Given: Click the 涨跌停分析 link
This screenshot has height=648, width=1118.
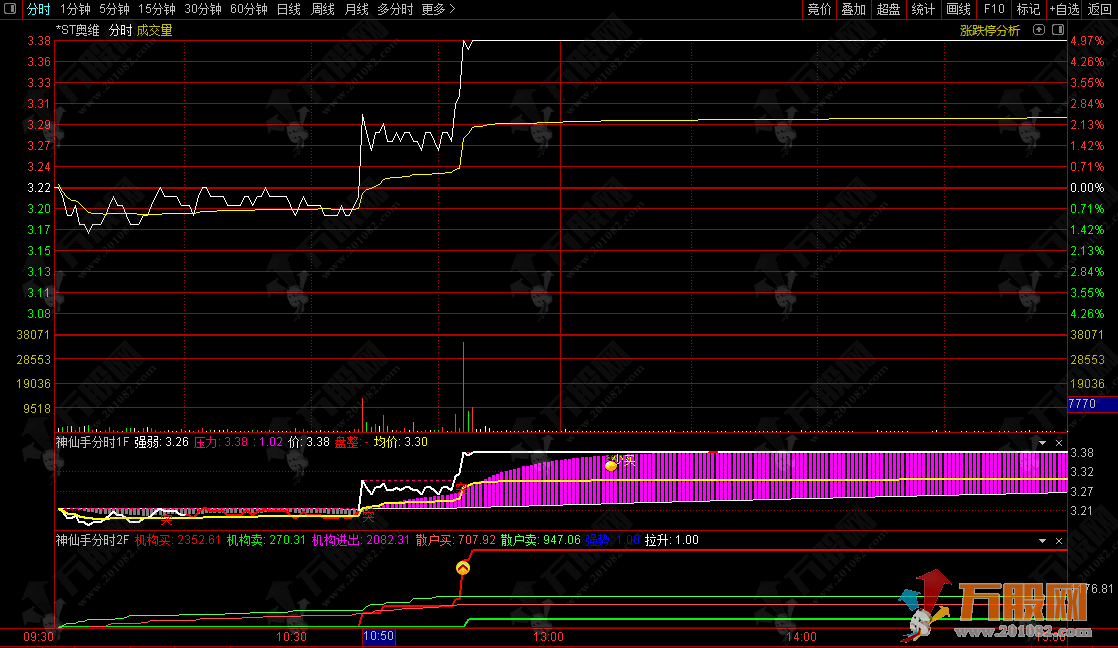Looking at the screenshot, I should pos(990,30).
